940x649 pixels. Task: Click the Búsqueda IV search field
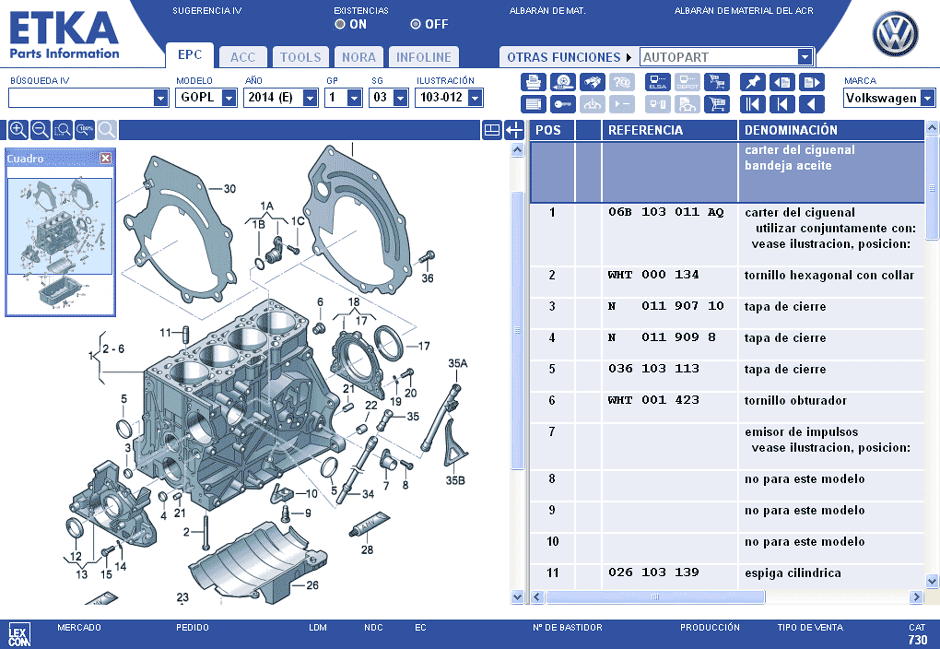tap(81, 98)
